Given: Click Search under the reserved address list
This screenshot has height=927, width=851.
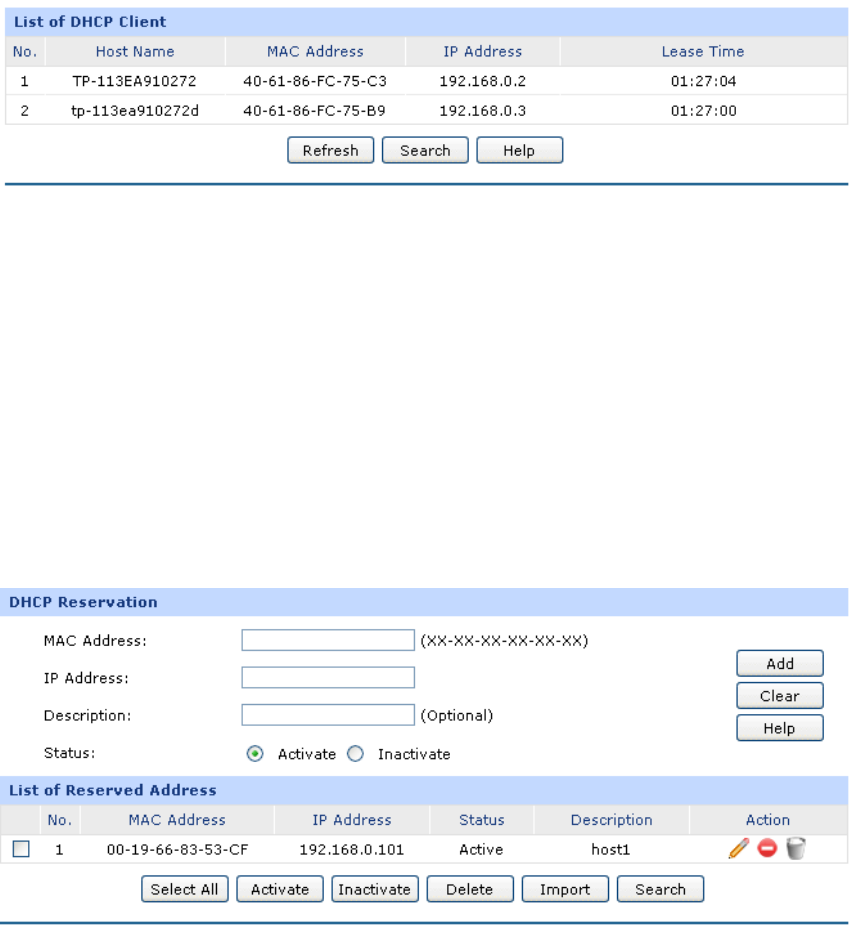Looking at the screenshot, I should point(660,889).
